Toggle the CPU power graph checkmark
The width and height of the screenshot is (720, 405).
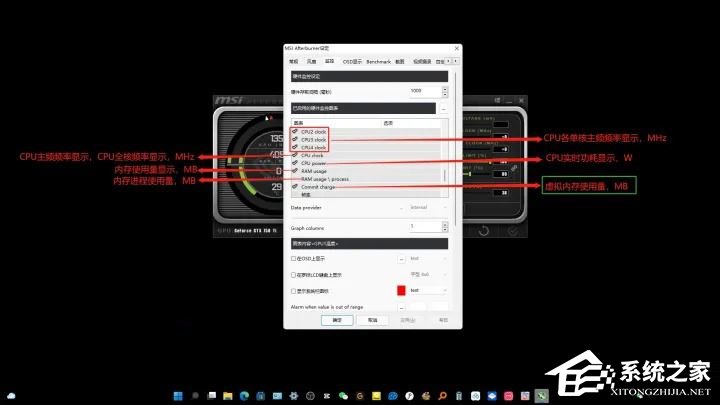tap(295, 163)
